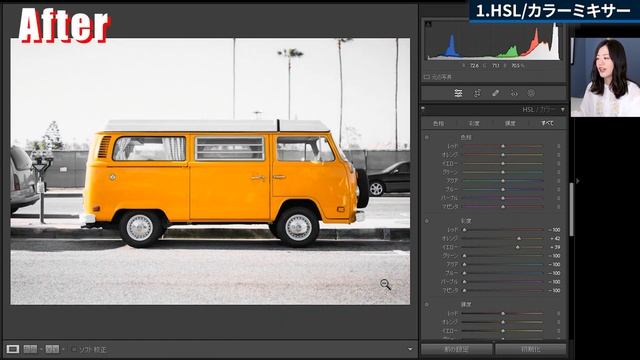Click the +39 saturation yellow value field
This screenshot has height=360, width=640.
pyautogui.click(x=555, y=247)
